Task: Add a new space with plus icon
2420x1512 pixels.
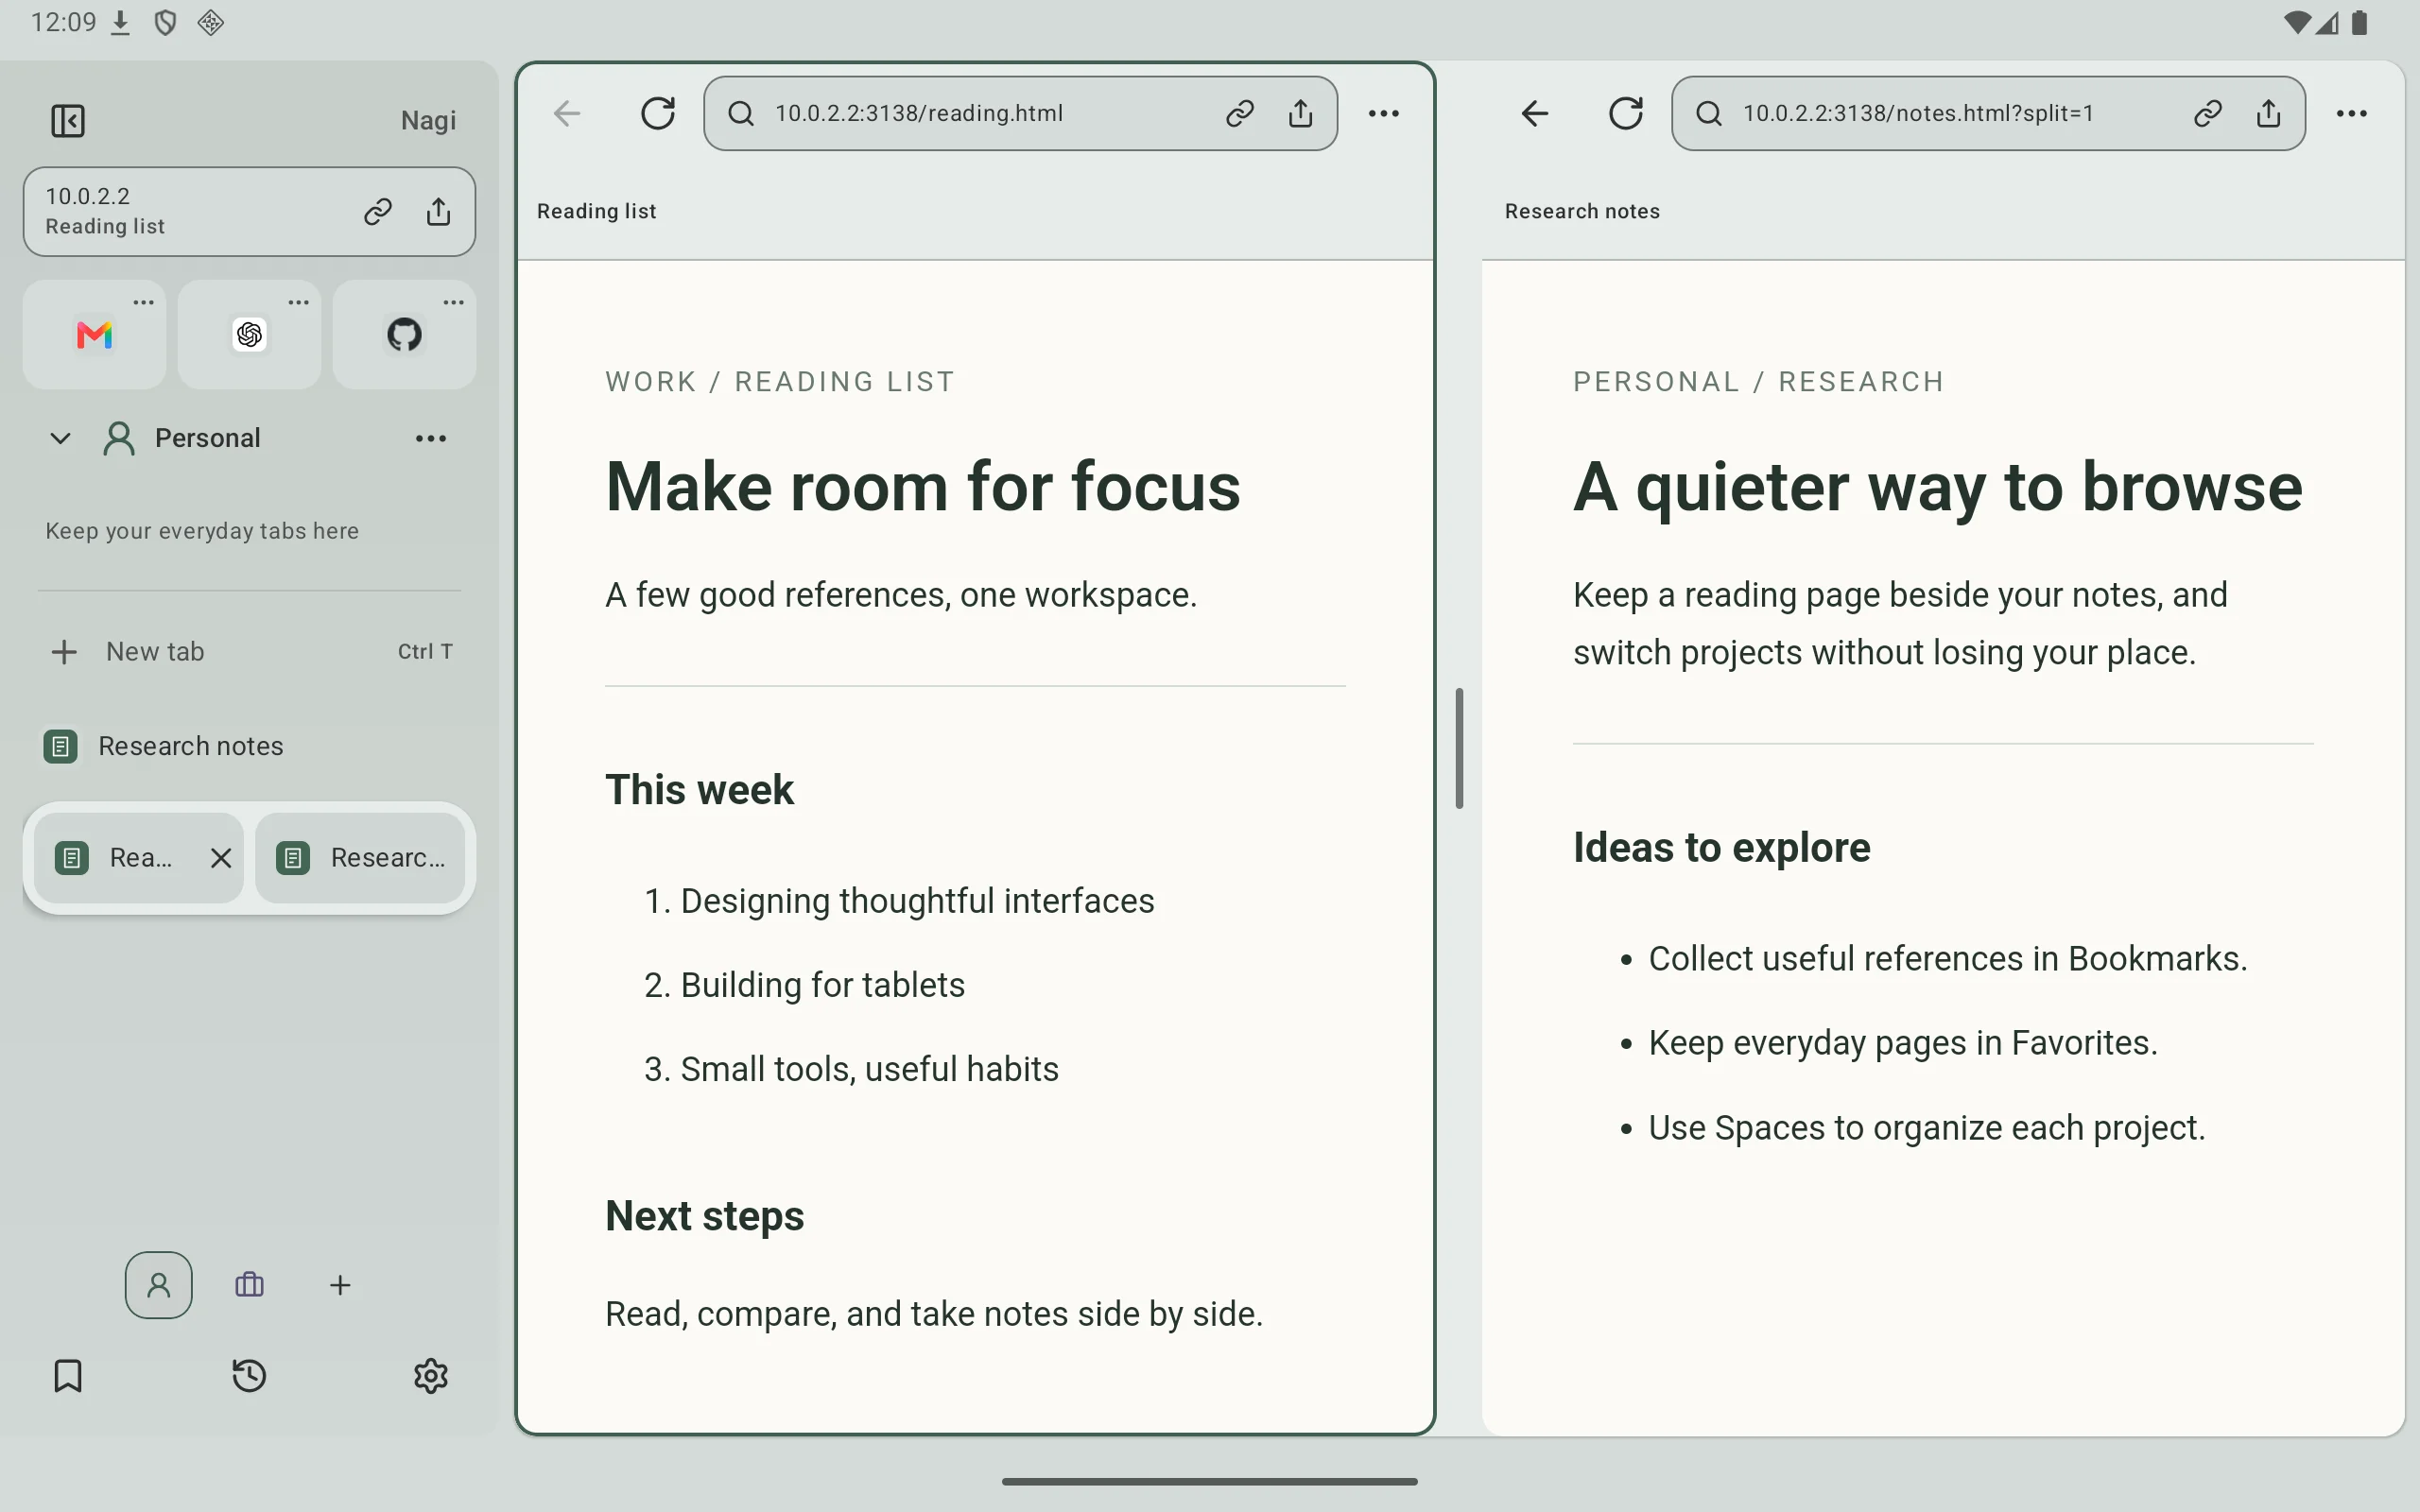Action: coord(340,1285)
